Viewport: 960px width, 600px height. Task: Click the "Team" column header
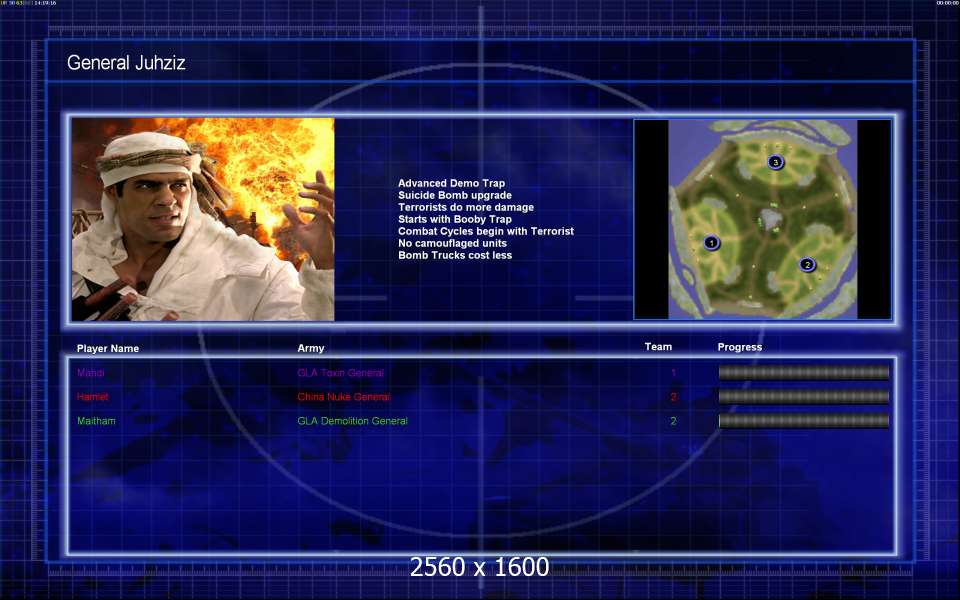(x=658, y=347)
